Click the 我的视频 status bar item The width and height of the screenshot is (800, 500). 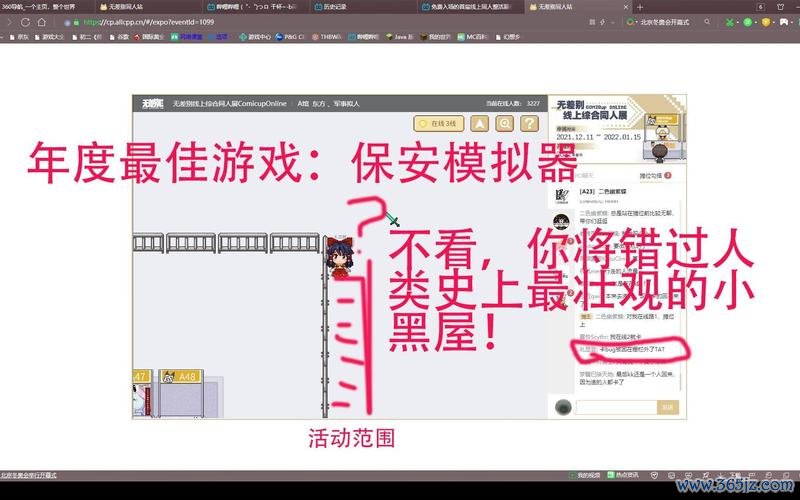click(585, 475)
